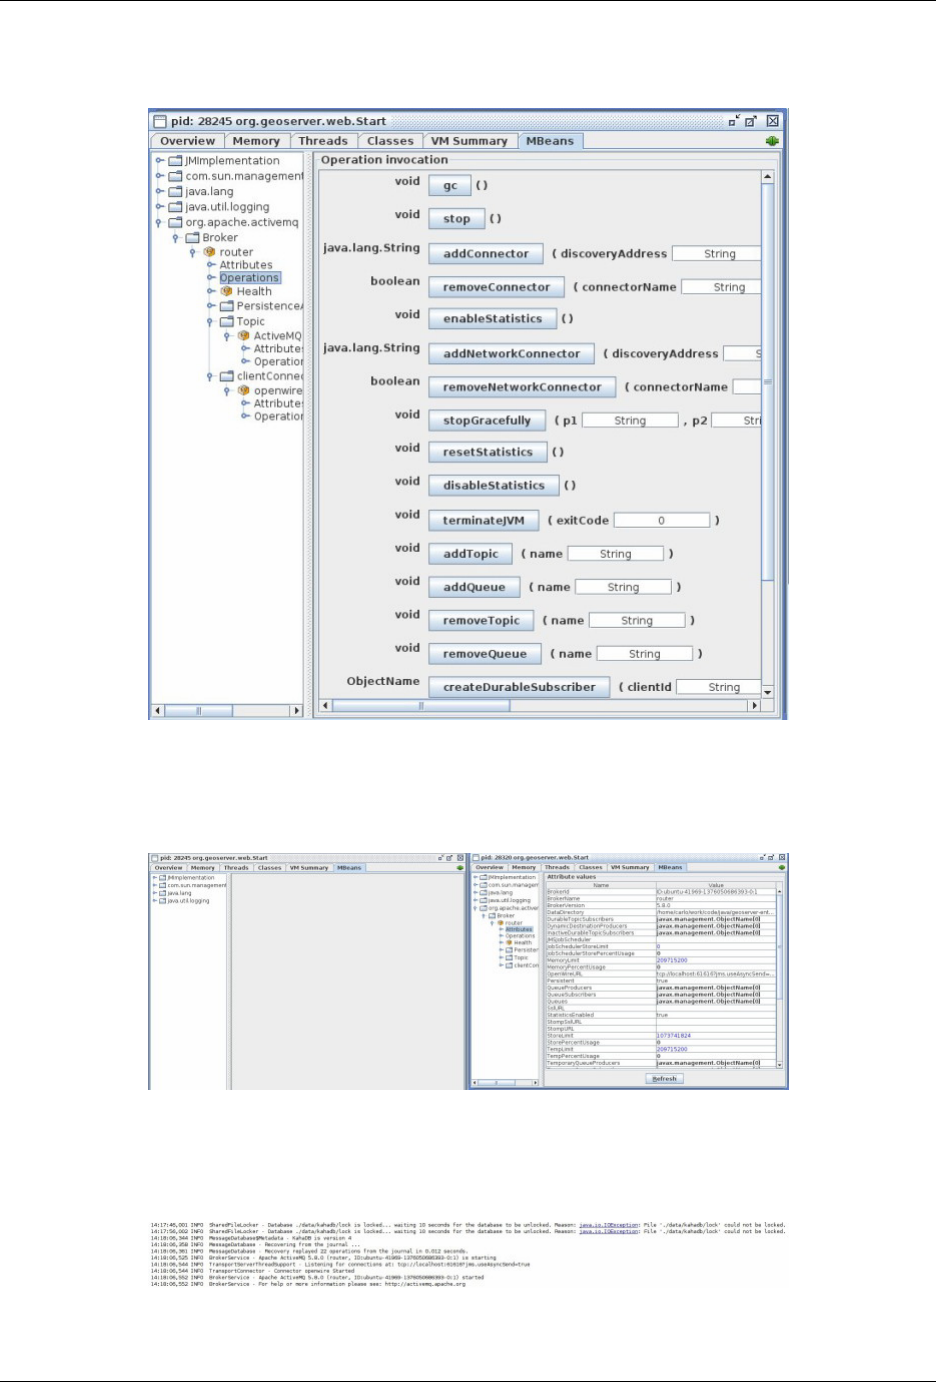Click the removeQueue operation button
Screen dimensions: 936x1382
point(485,654)
